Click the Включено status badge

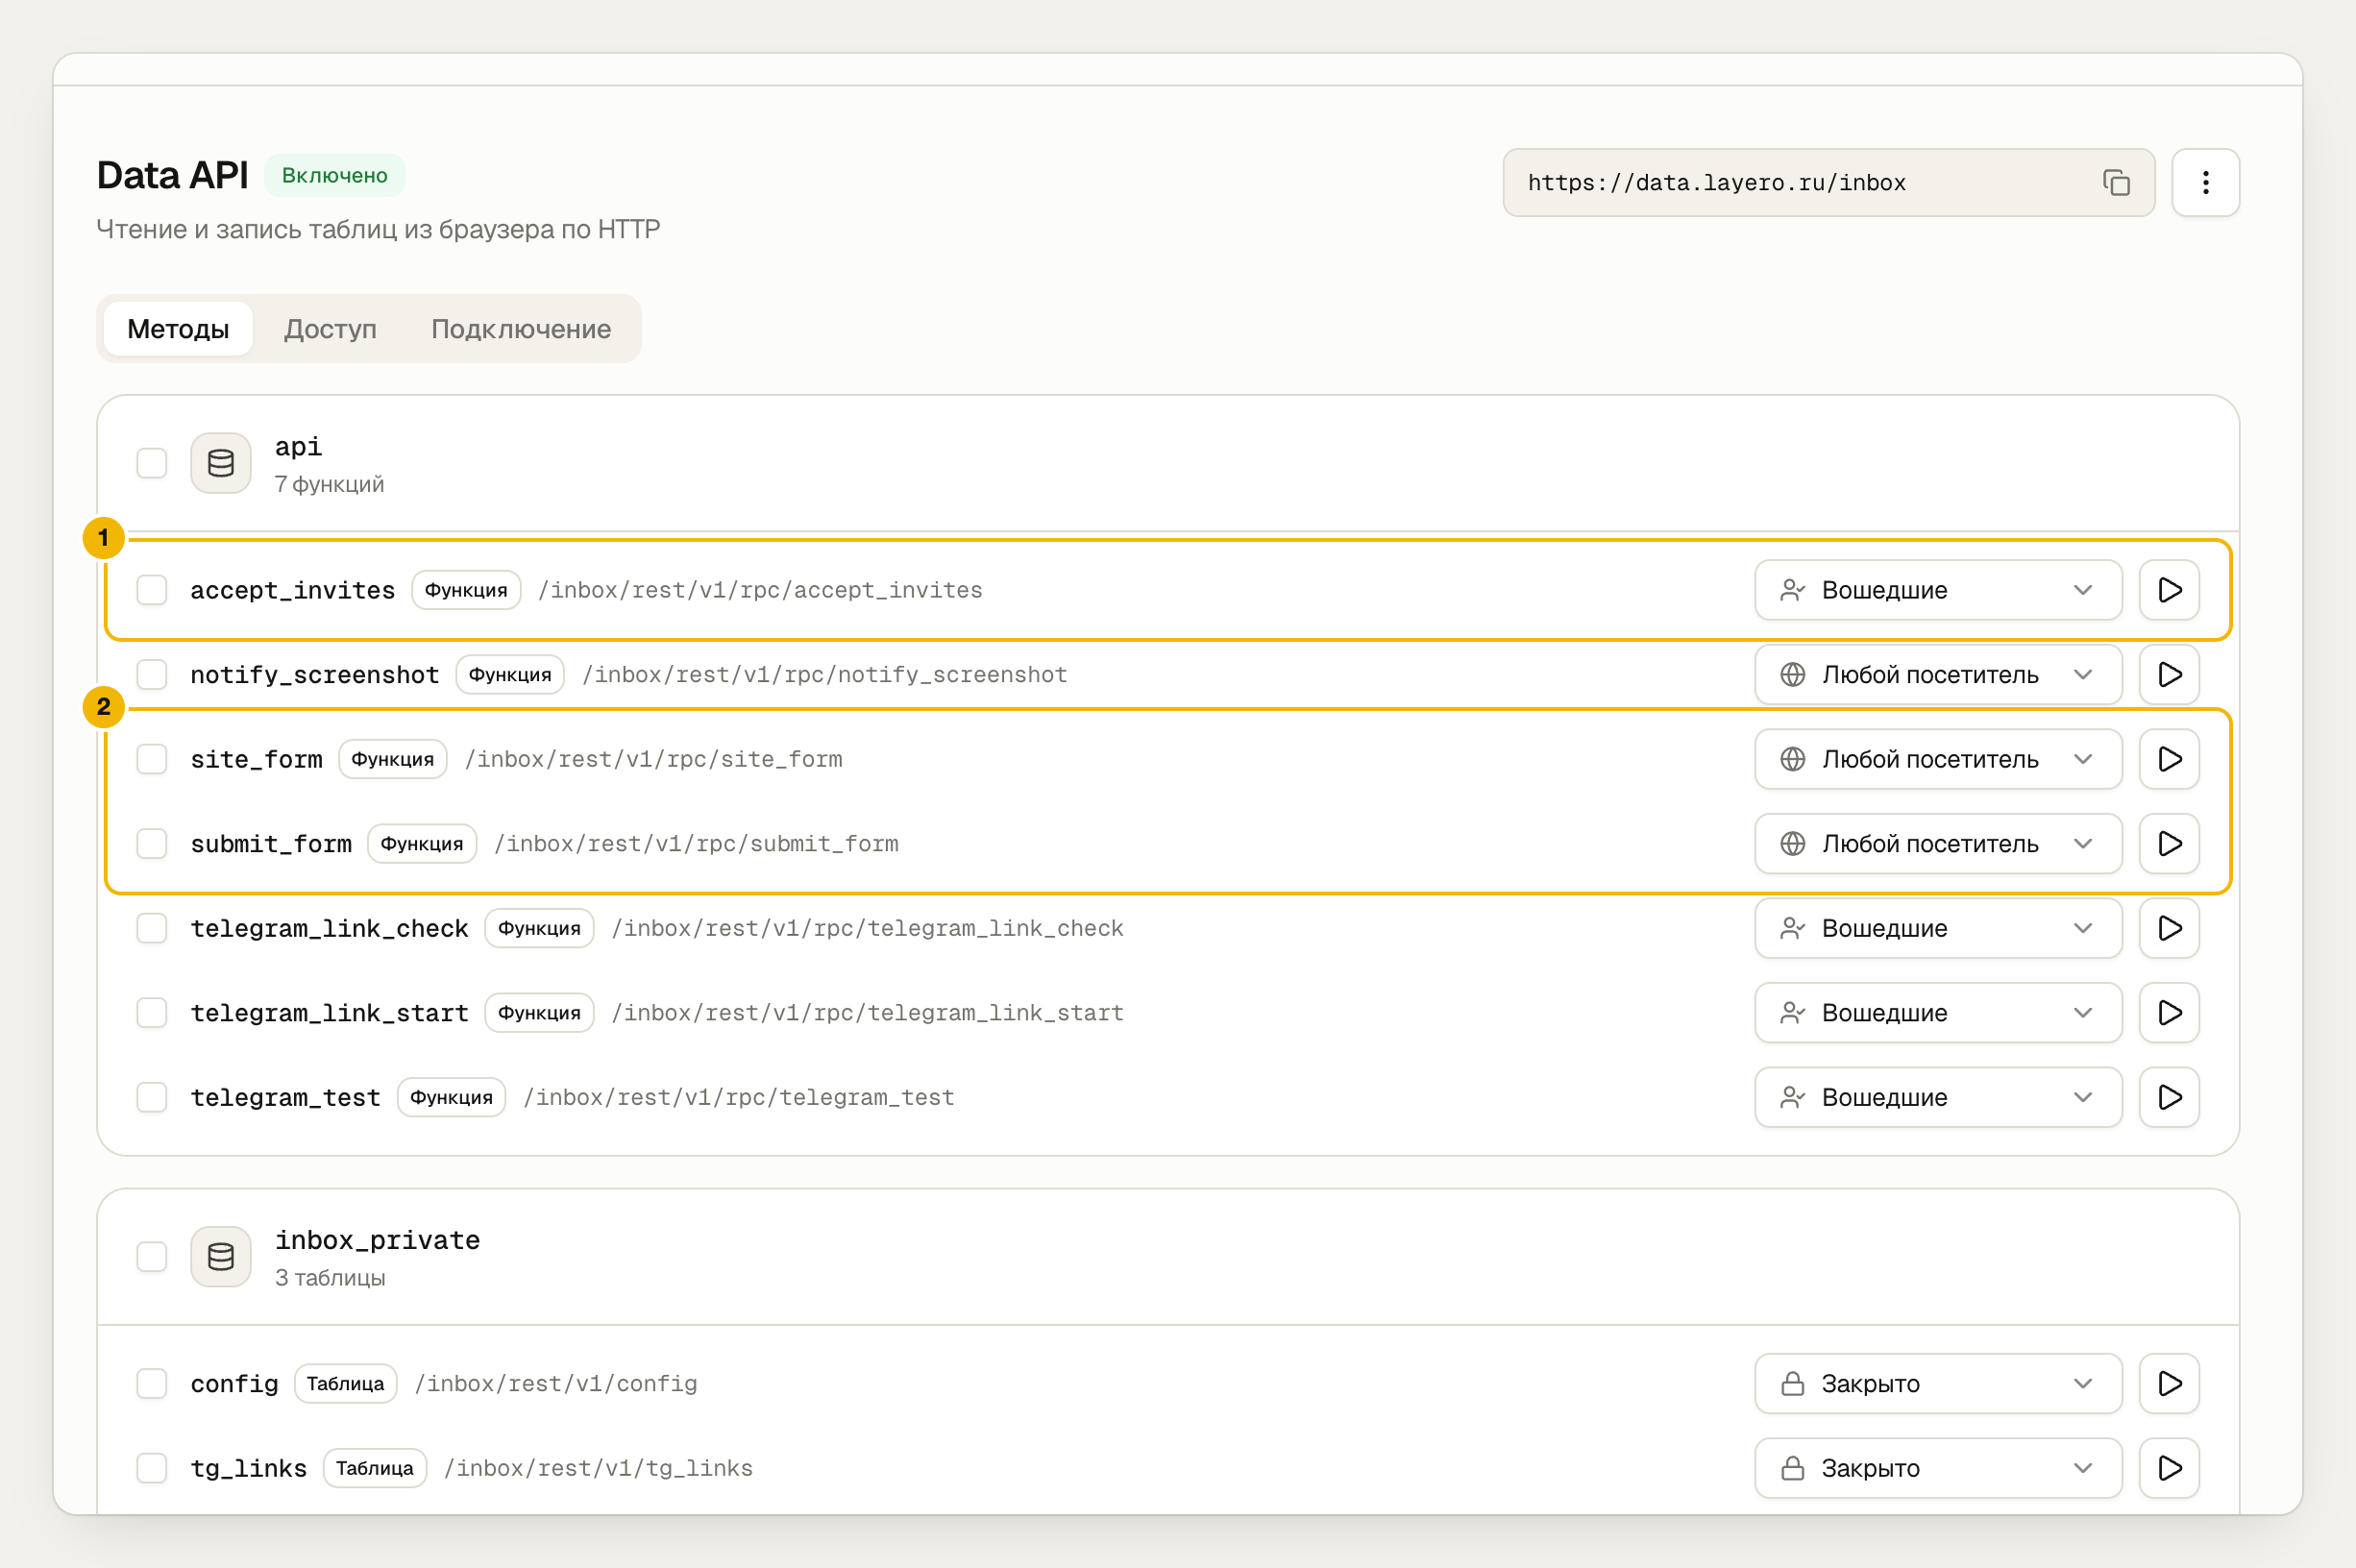pyautogui.click(x=334, y=175)
